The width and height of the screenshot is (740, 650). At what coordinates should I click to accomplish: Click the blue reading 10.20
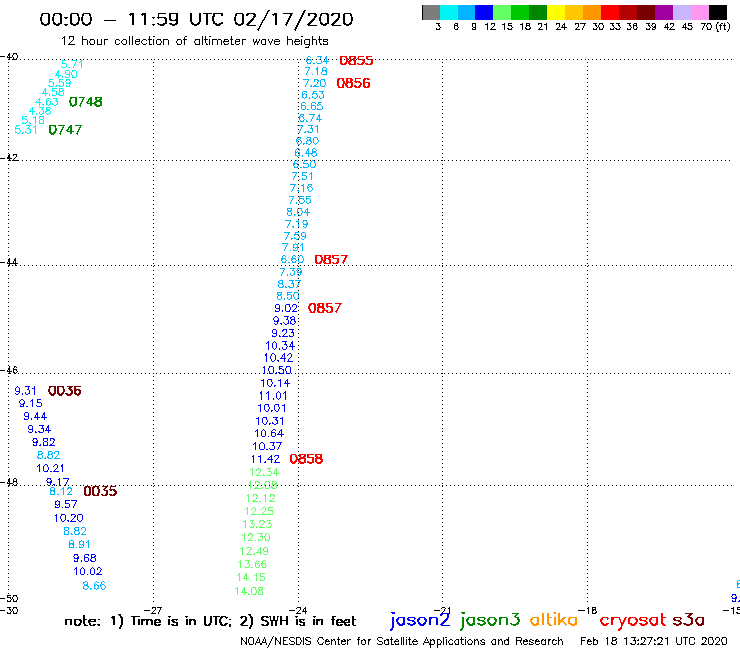[69, 518]
